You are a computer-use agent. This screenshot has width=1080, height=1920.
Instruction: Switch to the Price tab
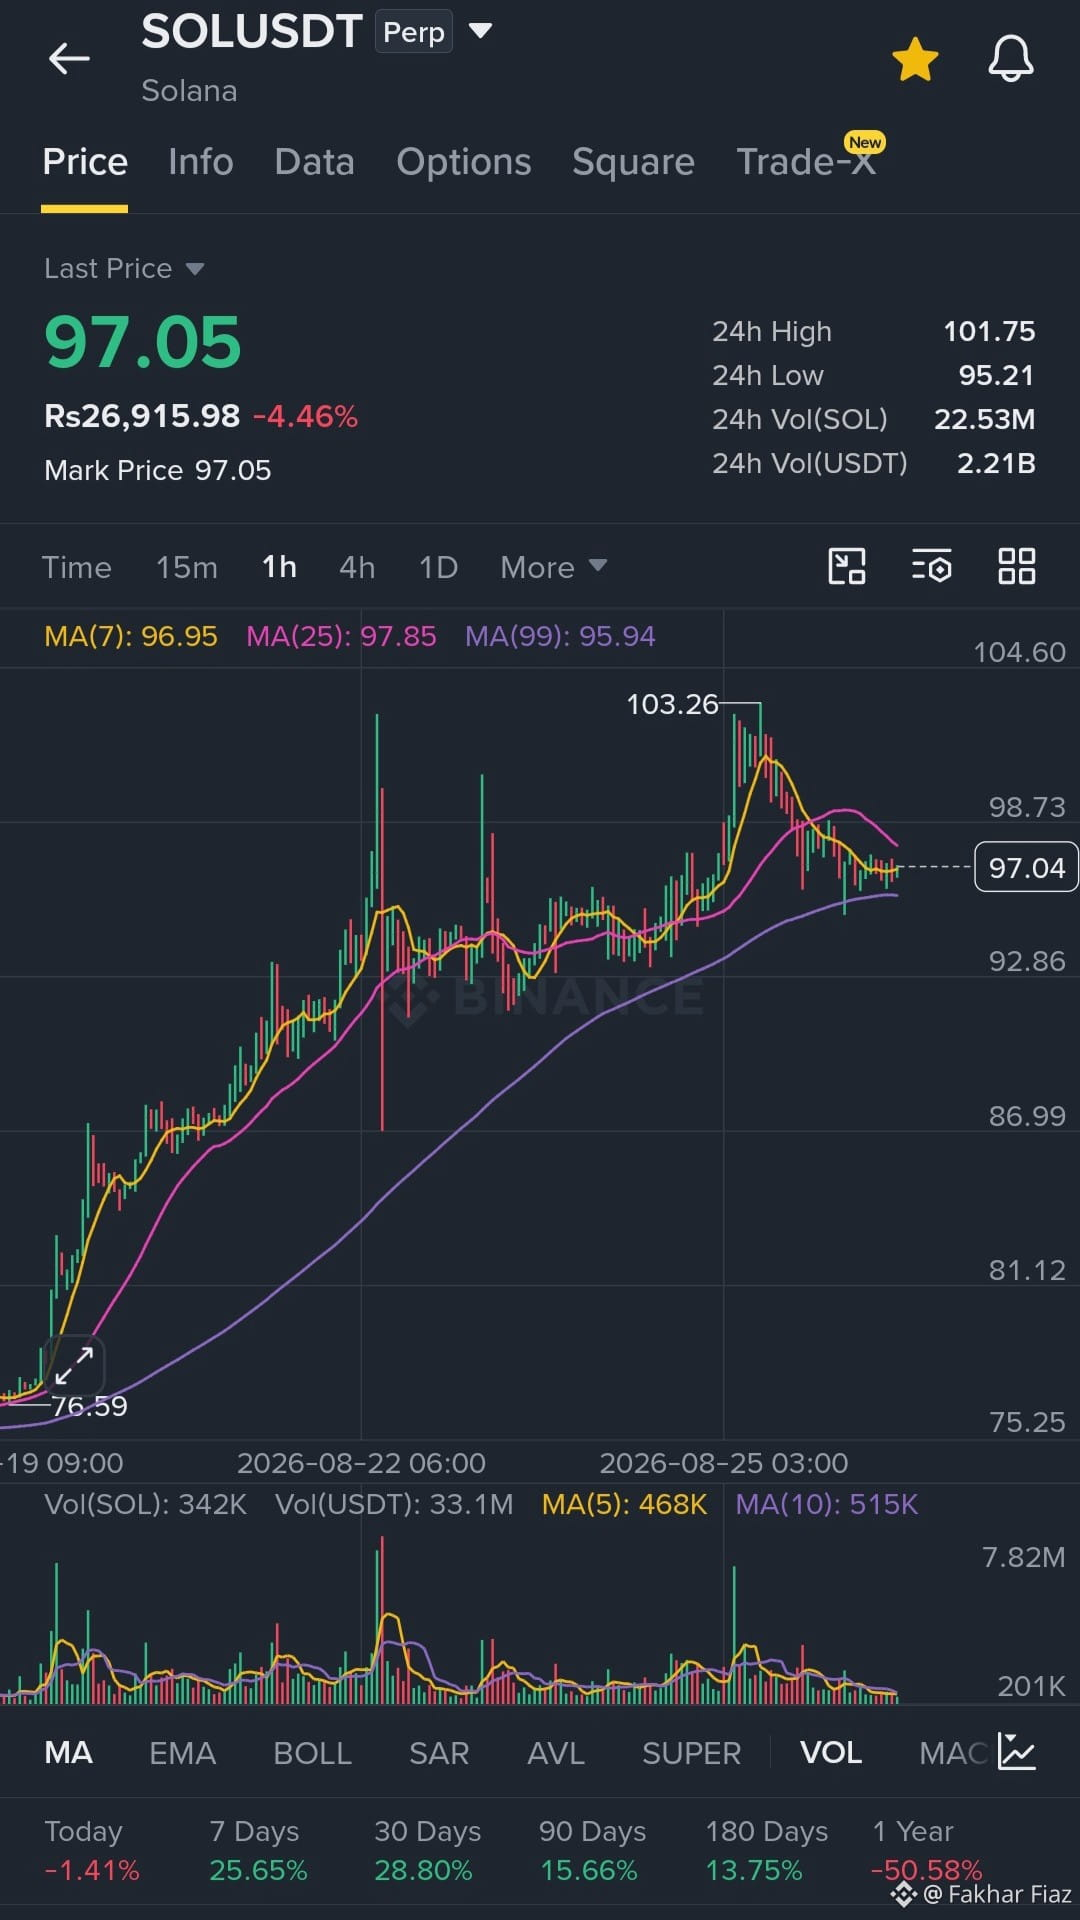(x=85, y=162)
